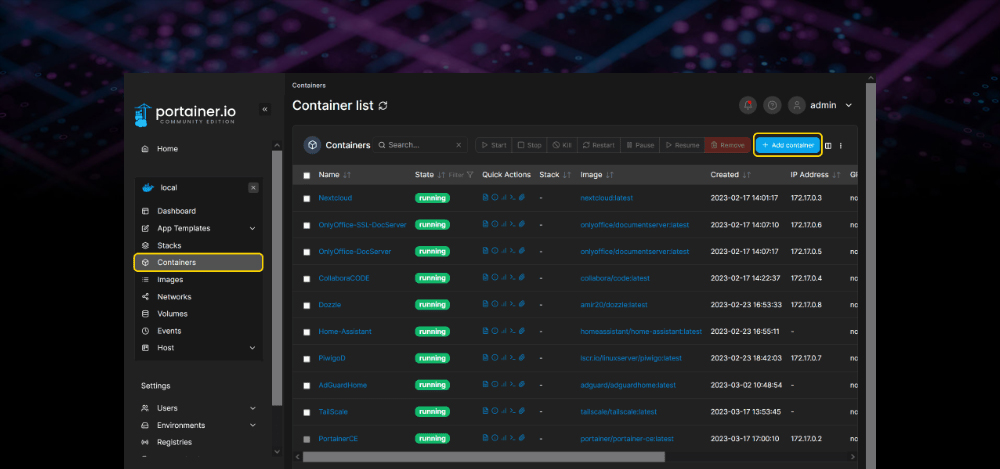This screenshot has width=1000, height=469.
Task: Refresh the Container list with reload icon
Action: coord(383,106)
